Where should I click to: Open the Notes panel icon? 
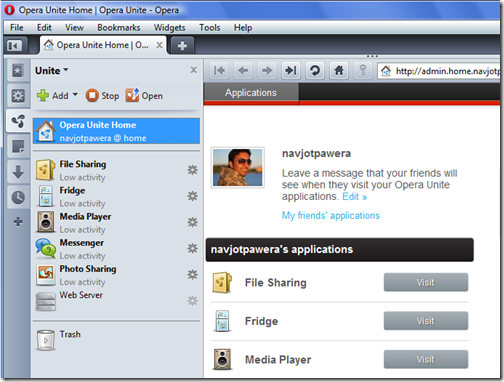point(18,146)
